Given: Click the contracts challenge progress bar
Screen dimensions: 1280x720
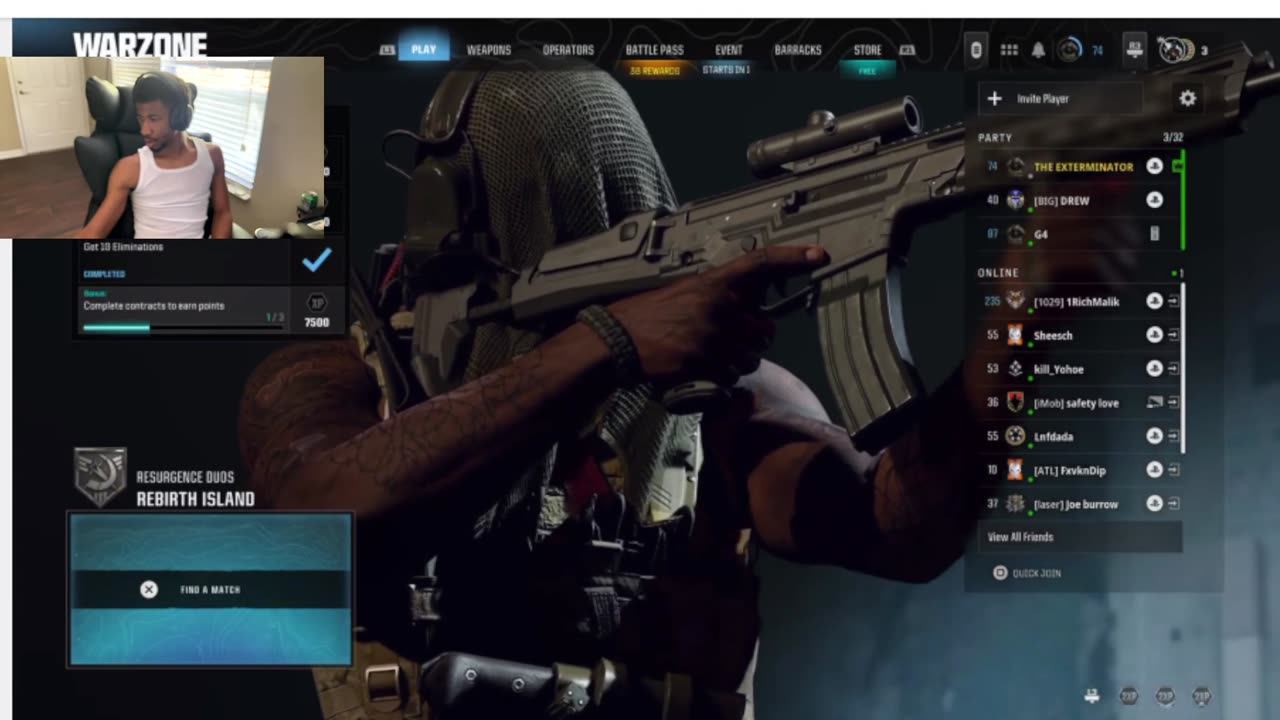Looking at the screenshot, I should coord(183,327).
